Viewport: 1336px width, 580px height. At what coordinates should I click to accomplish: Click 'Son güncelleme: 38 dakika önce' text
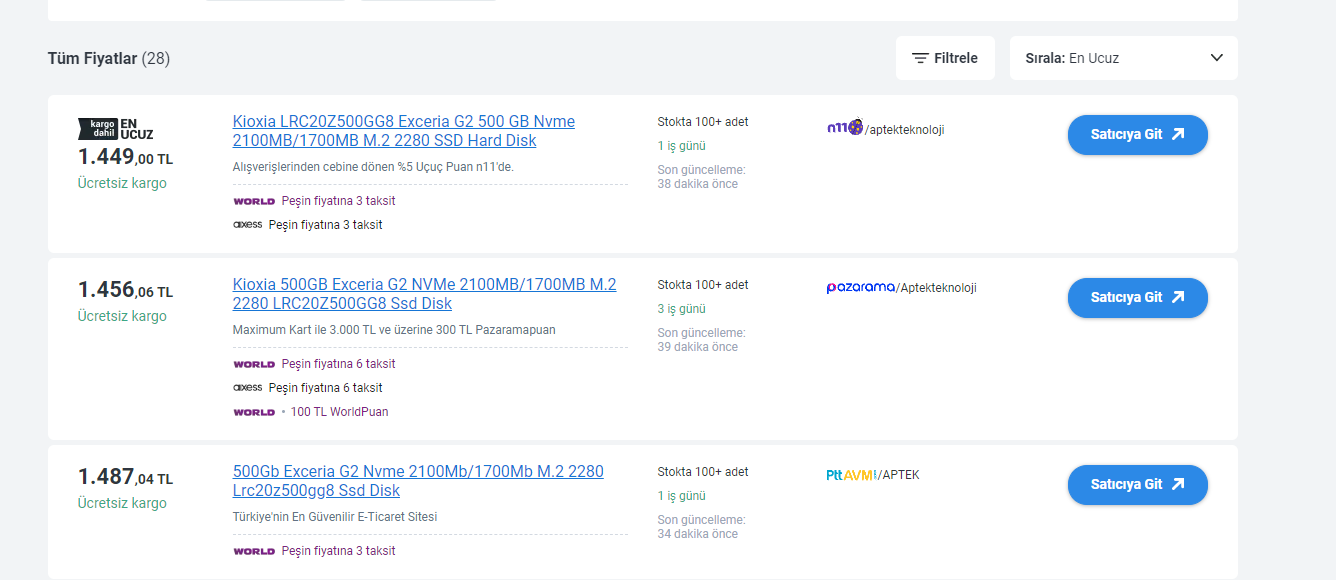pyautogui.click(x=701, y=177)
